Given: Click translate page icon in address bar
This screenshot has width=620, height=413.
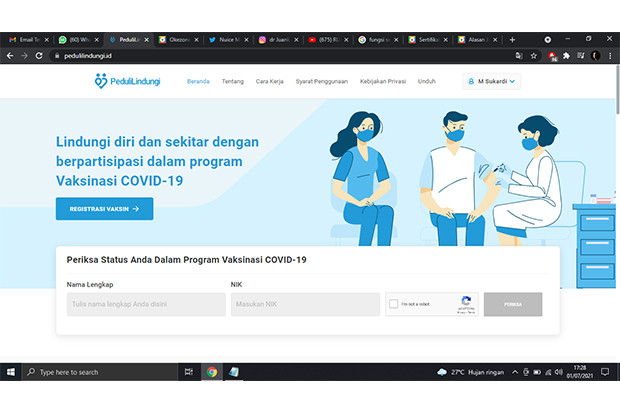Looking at the screenshot, I should [519, 56].
